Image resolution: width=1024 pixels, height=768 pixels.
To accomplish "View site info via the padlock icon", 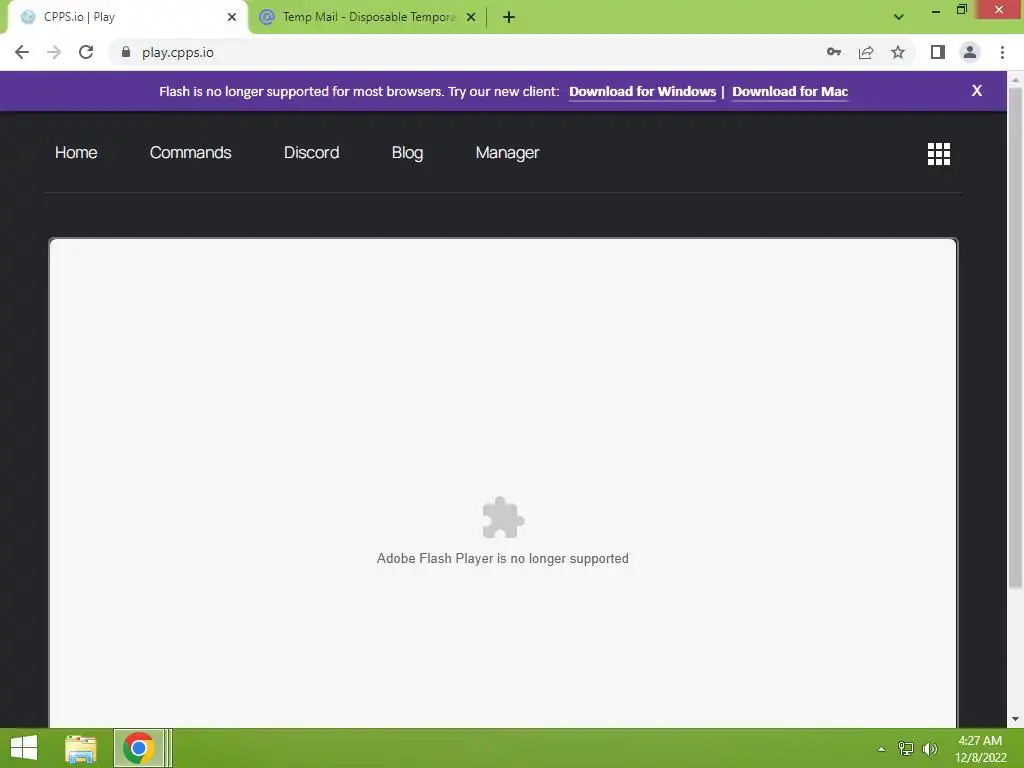I will click(x=126, y=52).
